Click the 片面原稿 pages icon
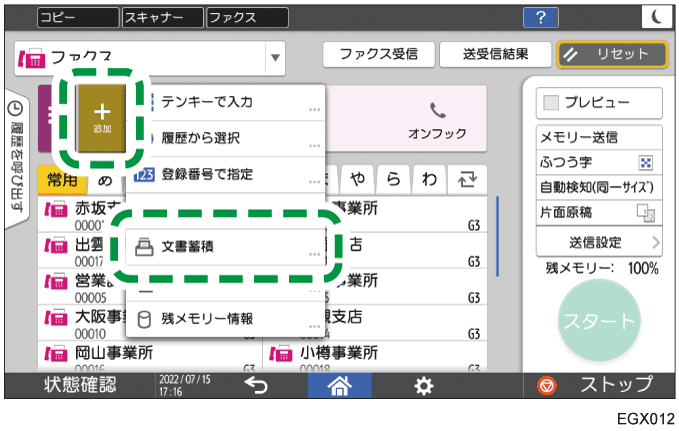 (646, 213)
